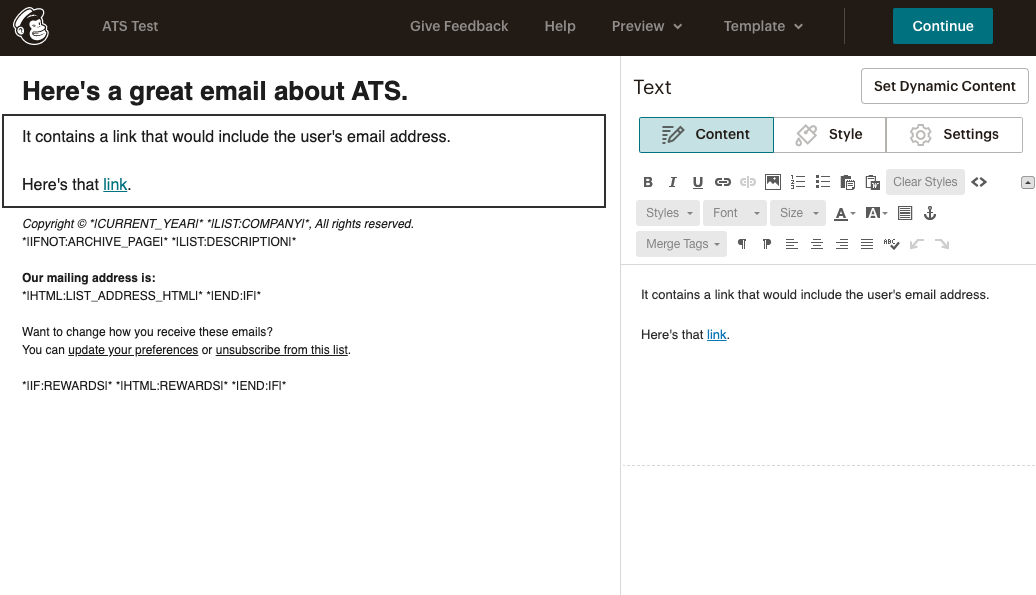1036x595 pixels.
Task: Align text left
Action: click(x=792, y=244)
